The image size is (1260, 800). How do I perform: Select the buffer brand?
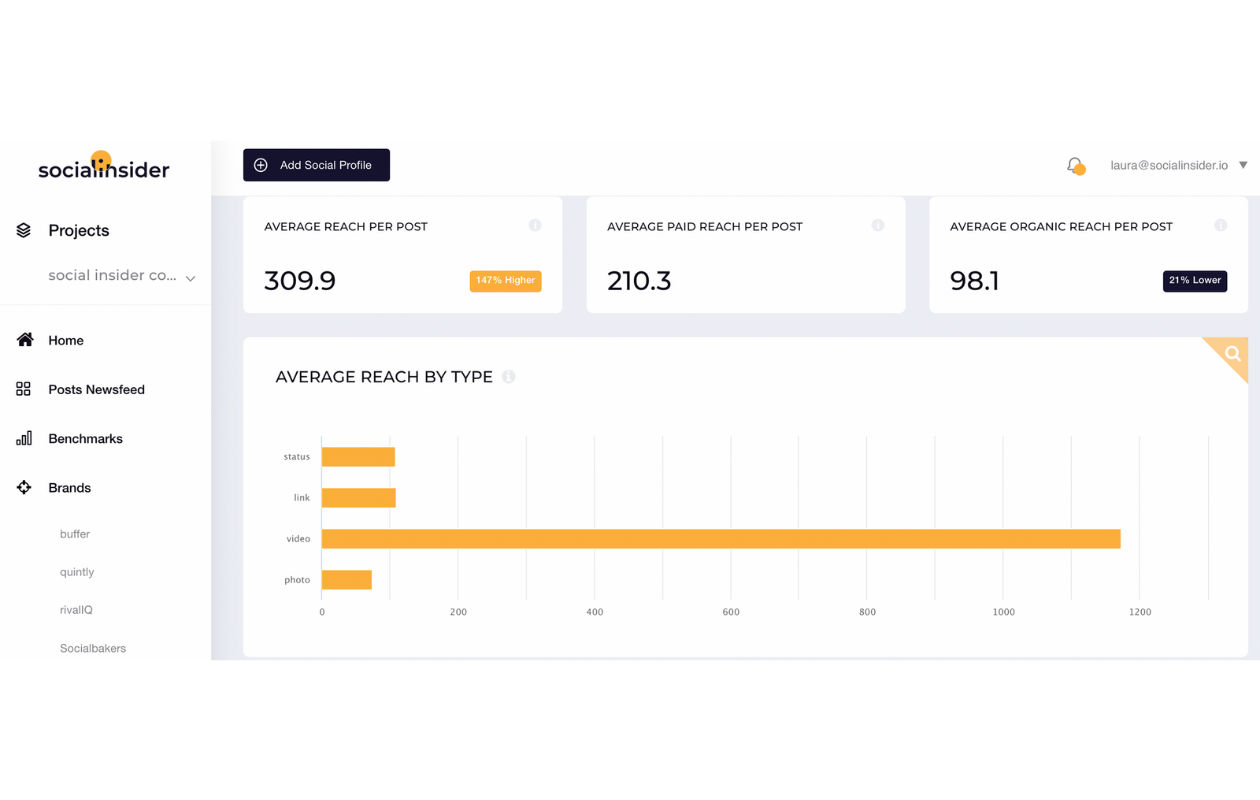click(75, 534)
